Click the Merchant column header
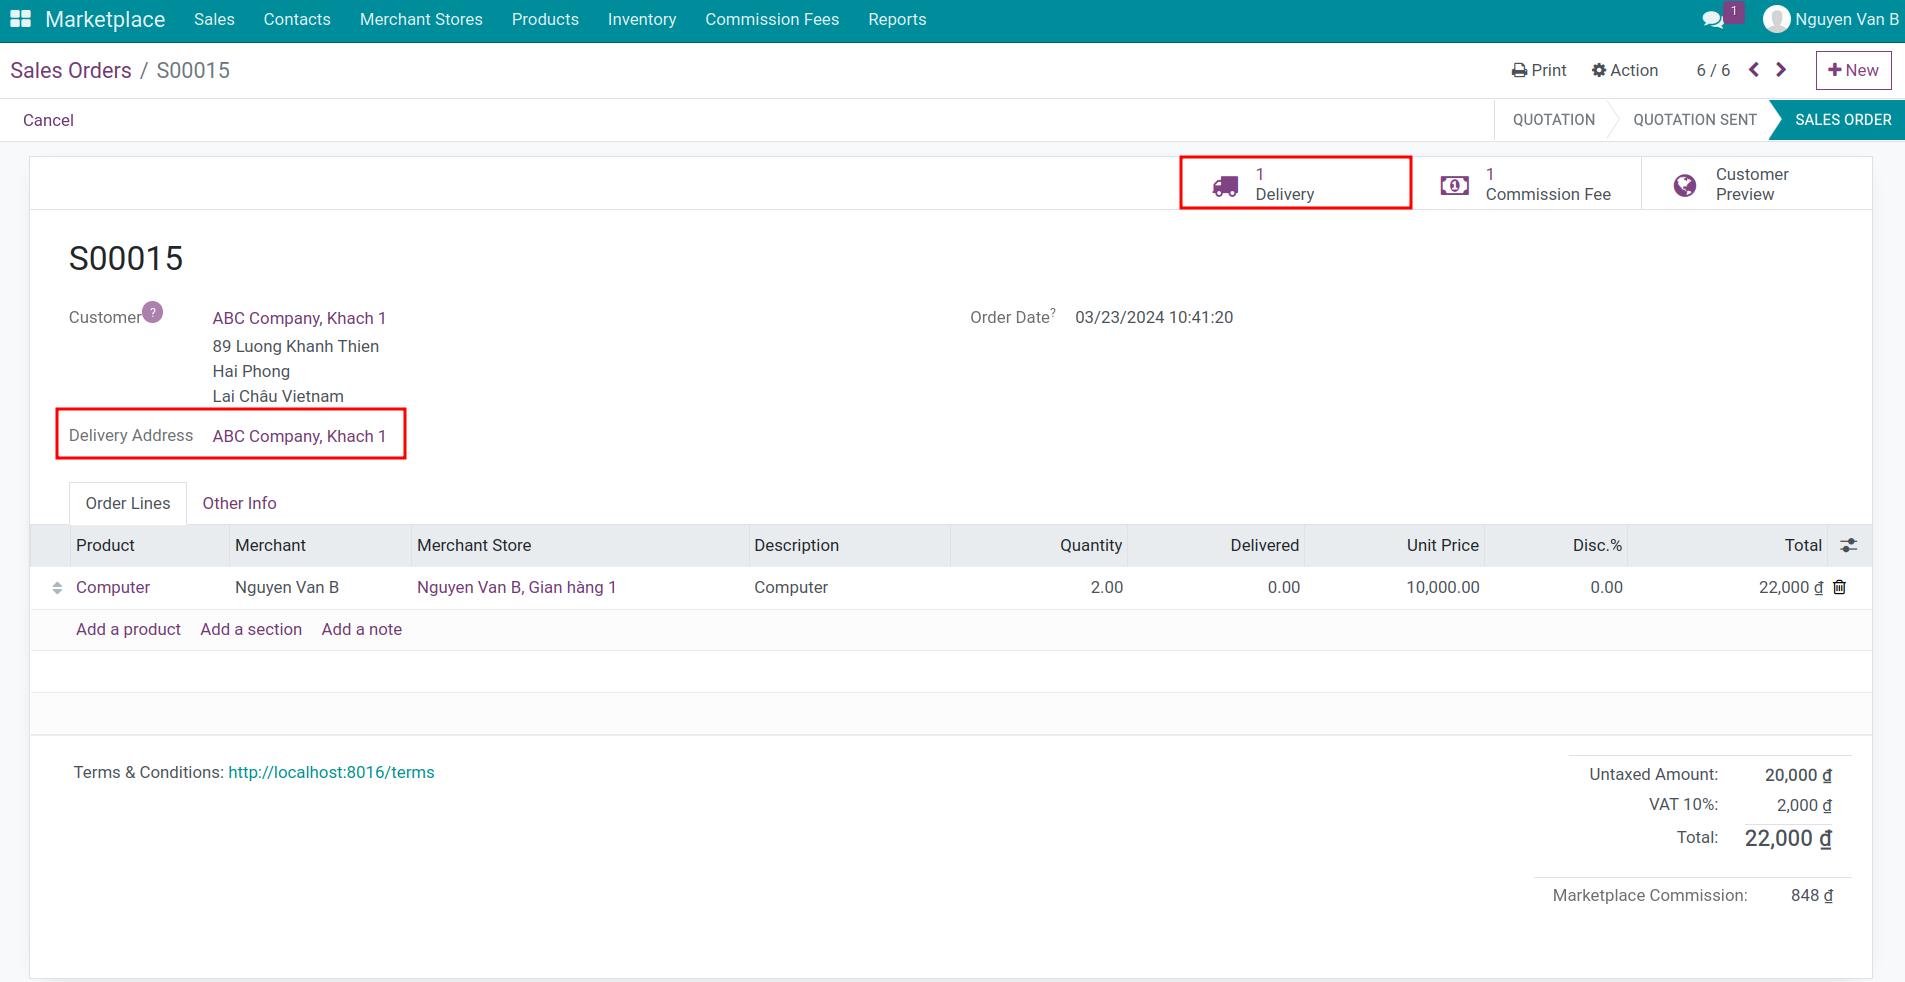1905x982 pixels. (x=320, y=545)
